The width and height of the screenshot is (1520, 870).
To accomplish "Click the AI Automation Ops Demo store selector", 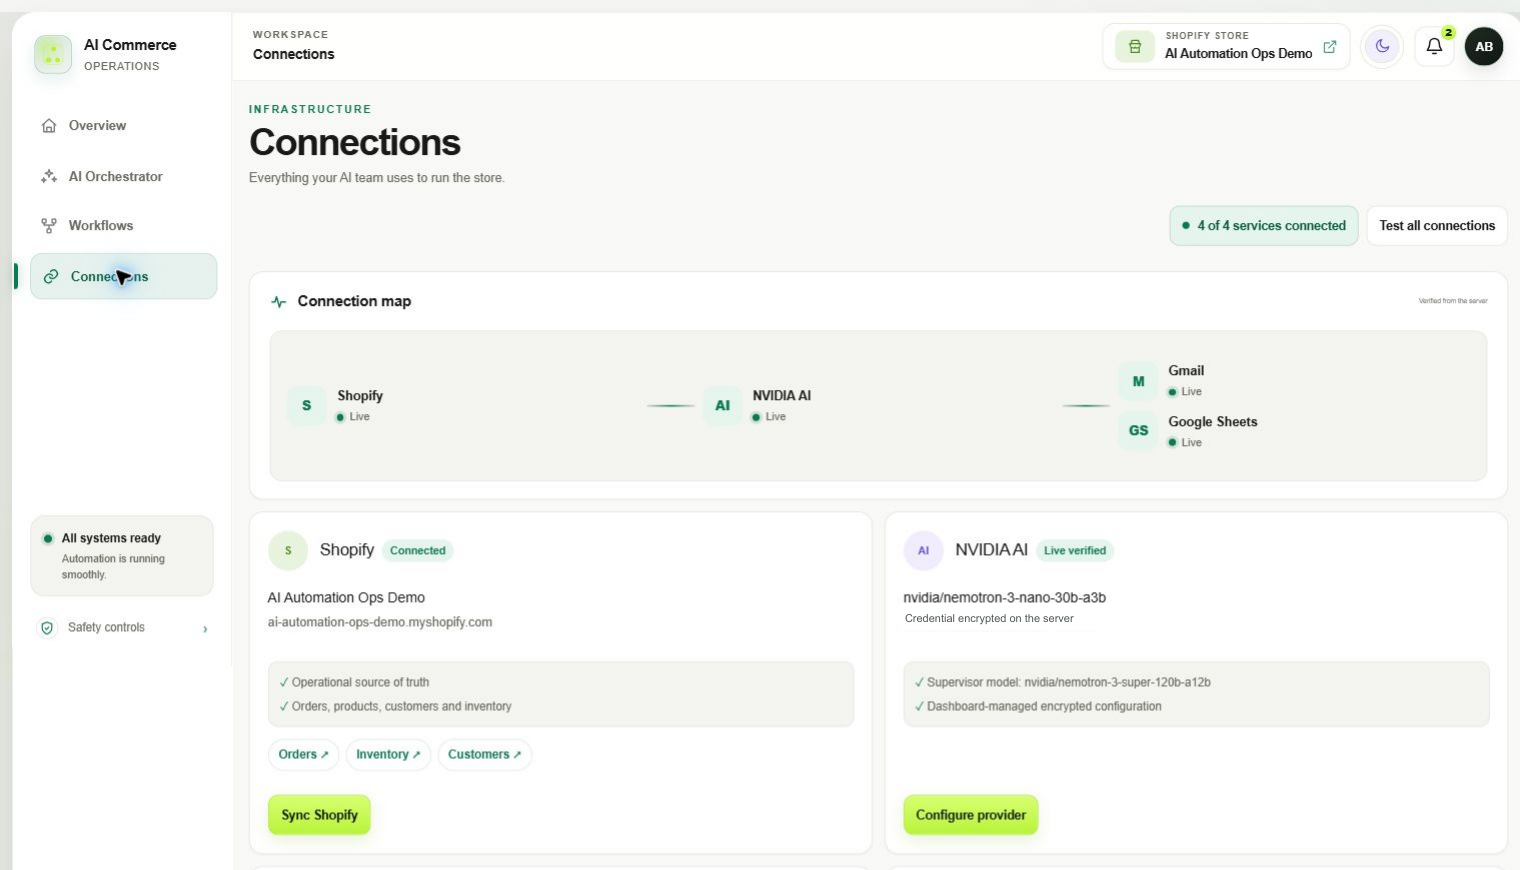I will [1226, 46].
